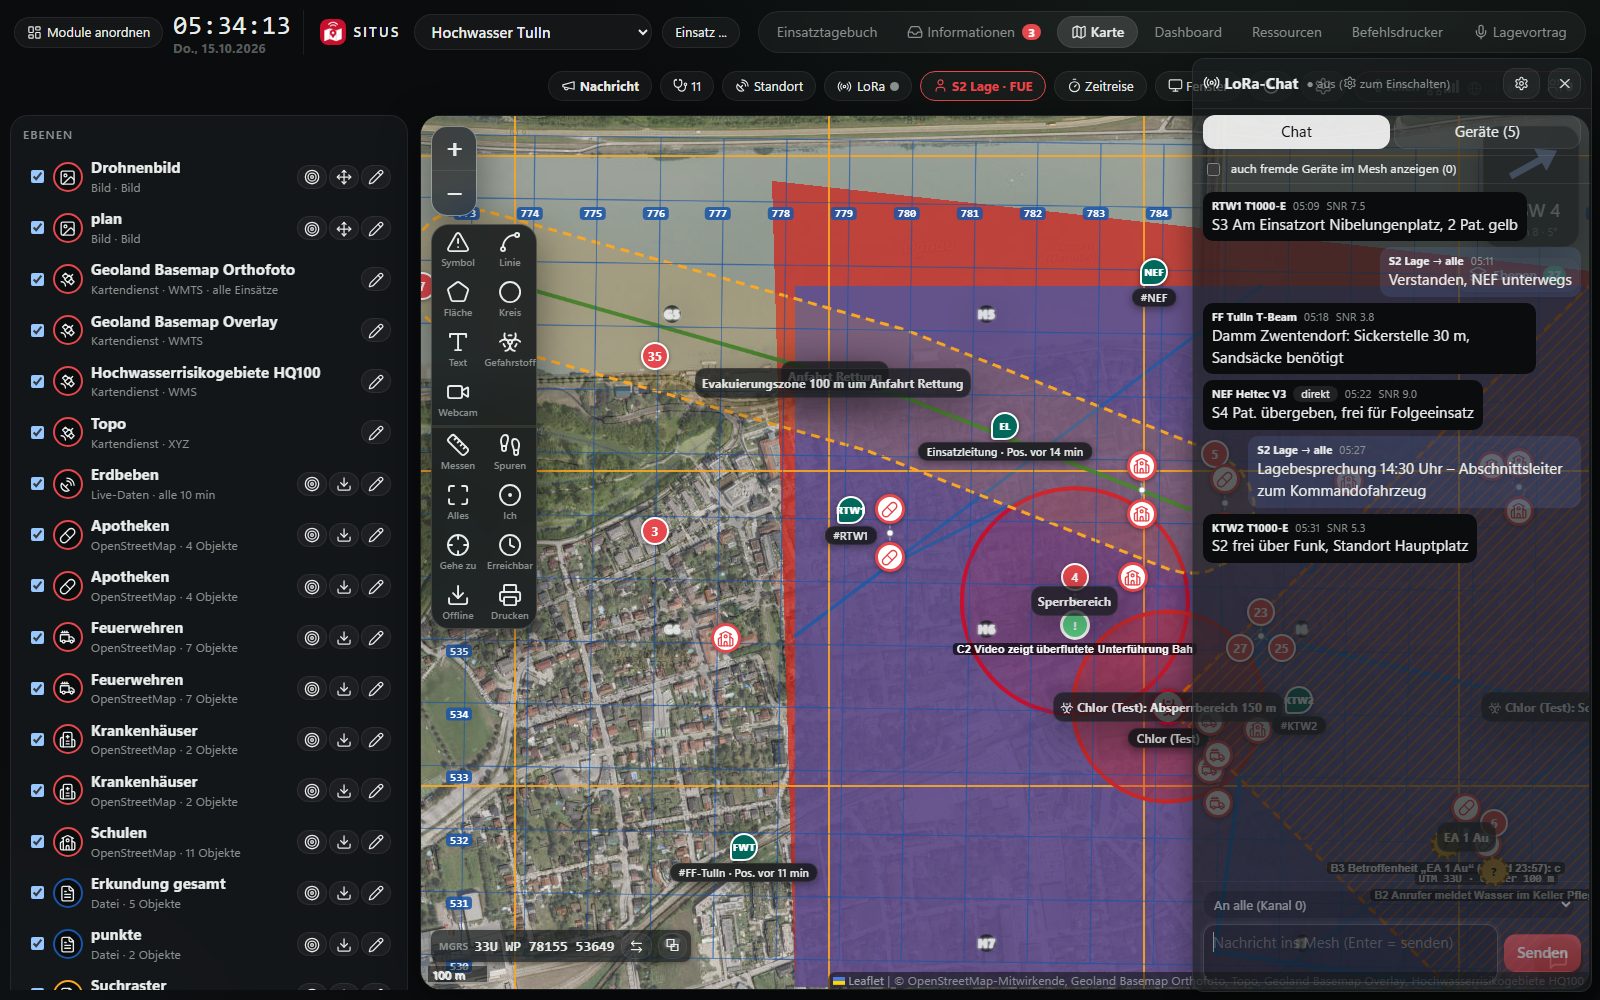Disable the Erkundung gesamt layer checkbox
1600x1000 pixels.
click(x=38, y=893)
